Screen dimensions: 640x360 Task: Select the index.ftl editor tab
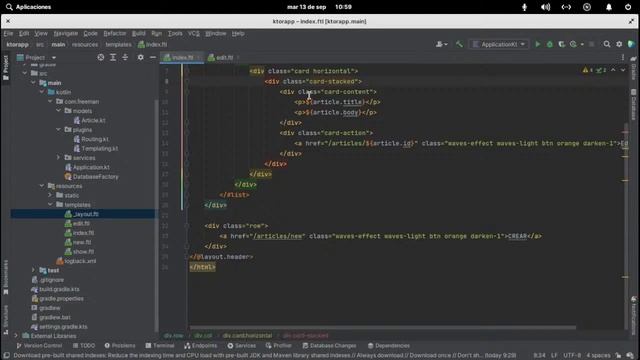pyautogui.click(x=182, y=58)
